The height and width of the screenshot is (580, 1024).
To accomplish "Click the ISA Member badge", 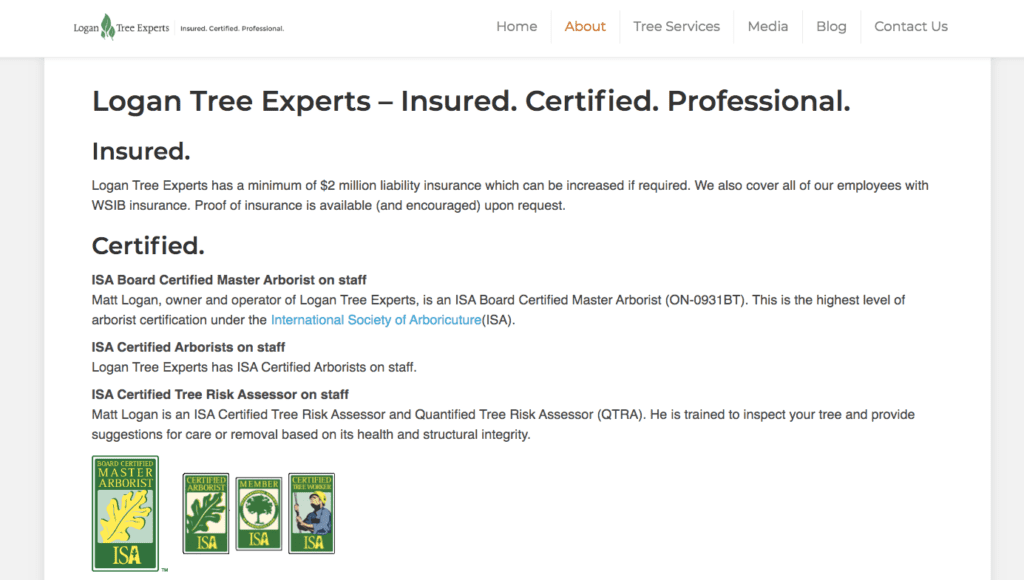I will tap(259, 514).
